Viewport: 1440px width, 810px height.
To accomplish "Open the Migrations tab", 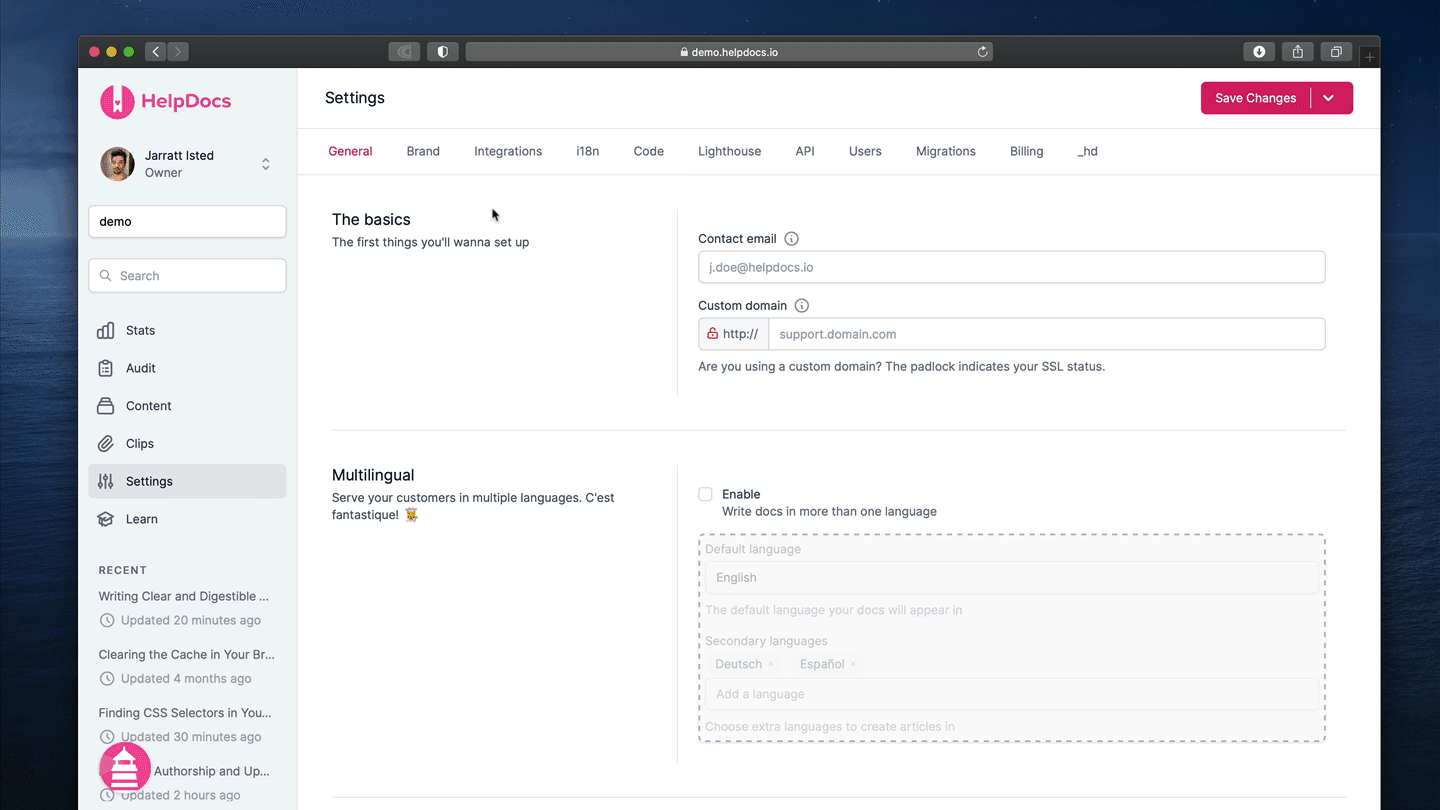I will tap(946, 152).
